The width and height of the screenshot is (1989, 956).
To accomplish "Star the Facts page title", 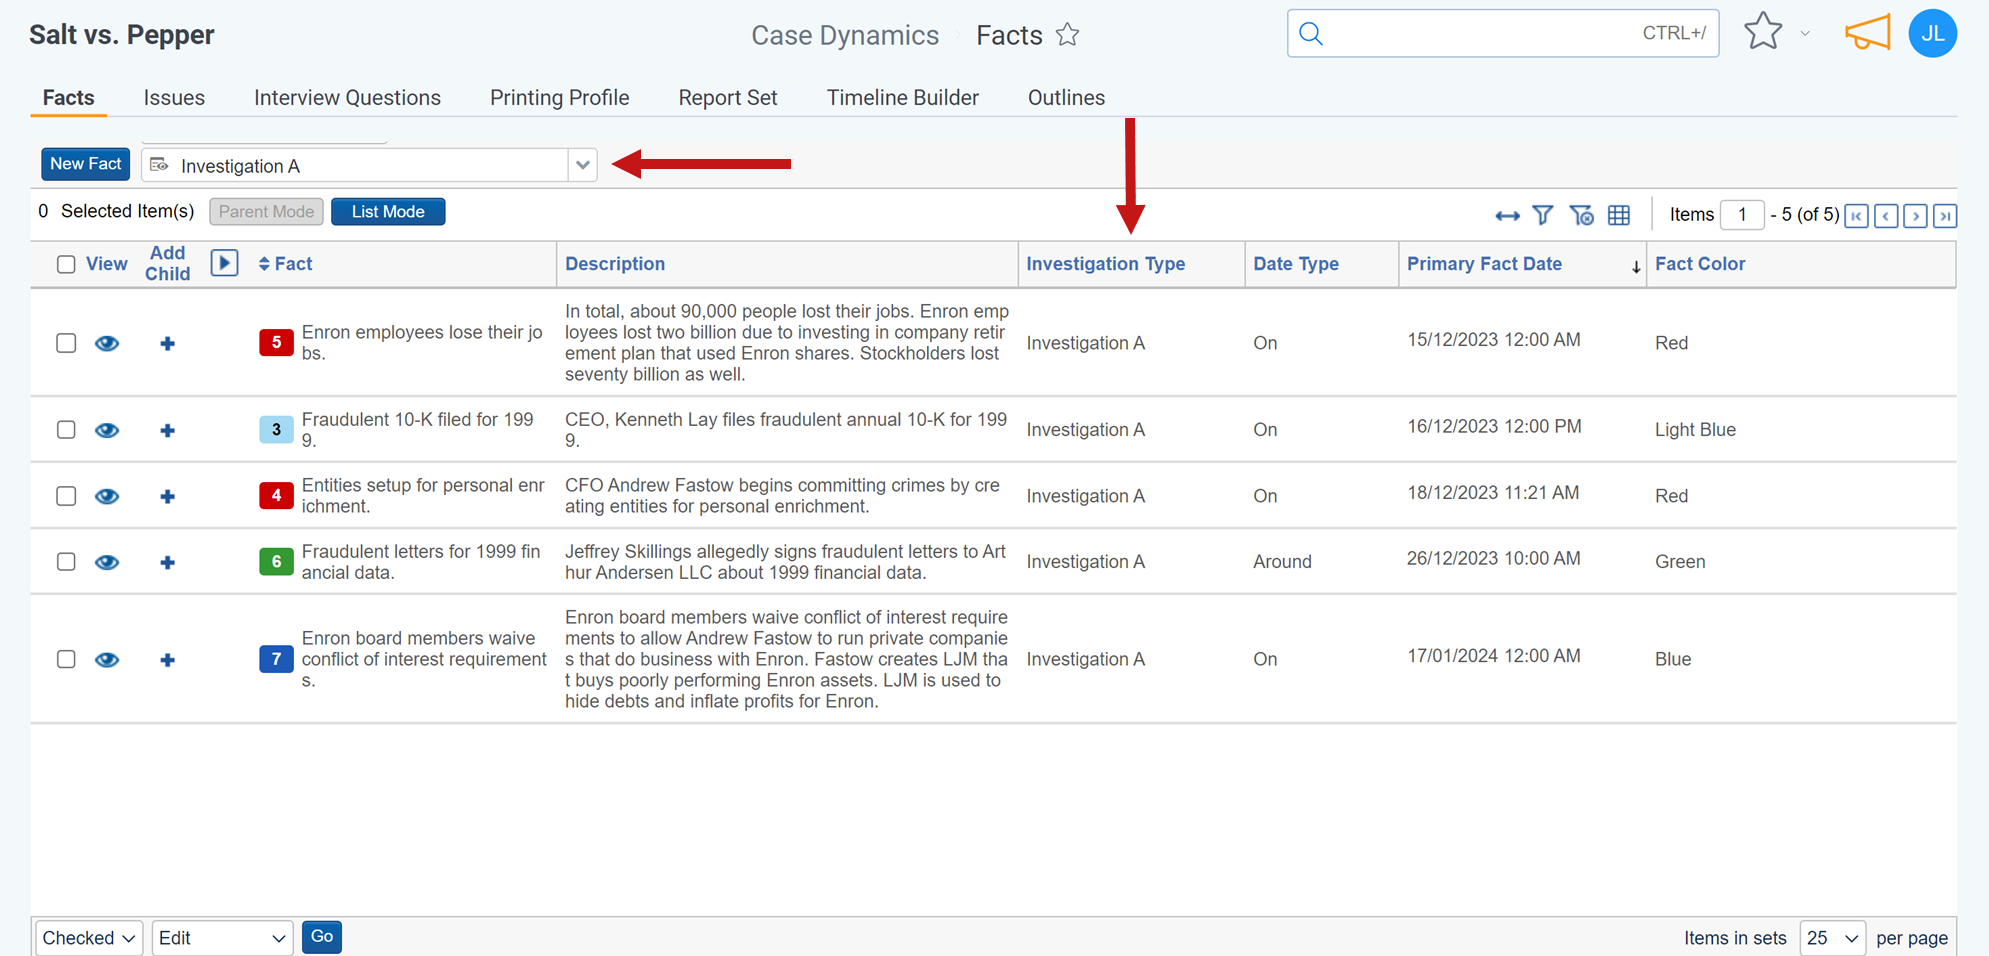I will [x=1068, y=35].
